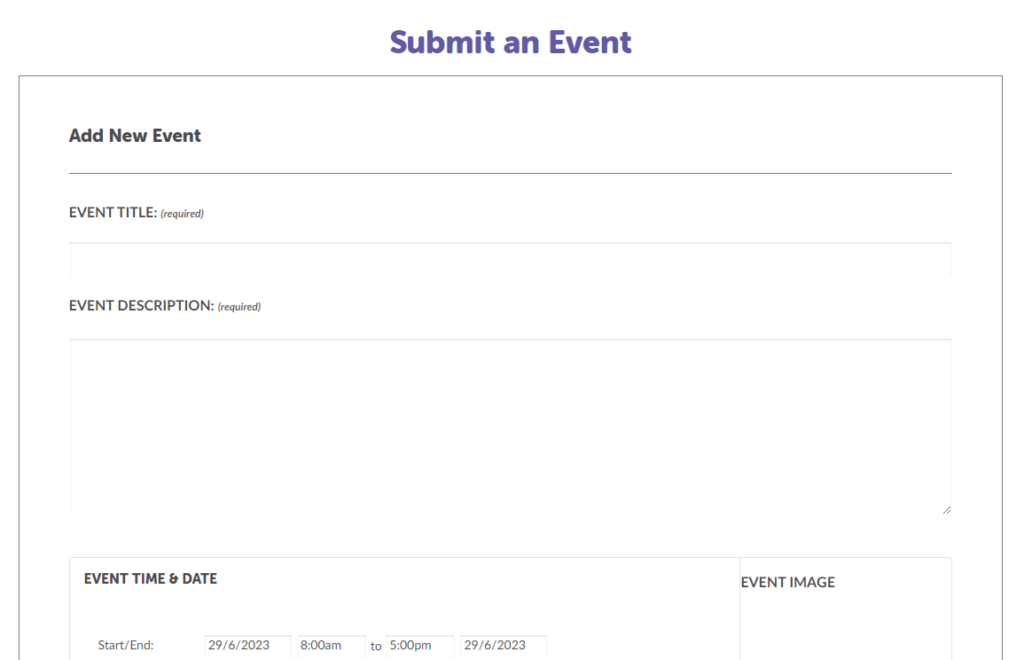1024x660 pixels.
Task: Open the start date field
Action: [248, 646]
